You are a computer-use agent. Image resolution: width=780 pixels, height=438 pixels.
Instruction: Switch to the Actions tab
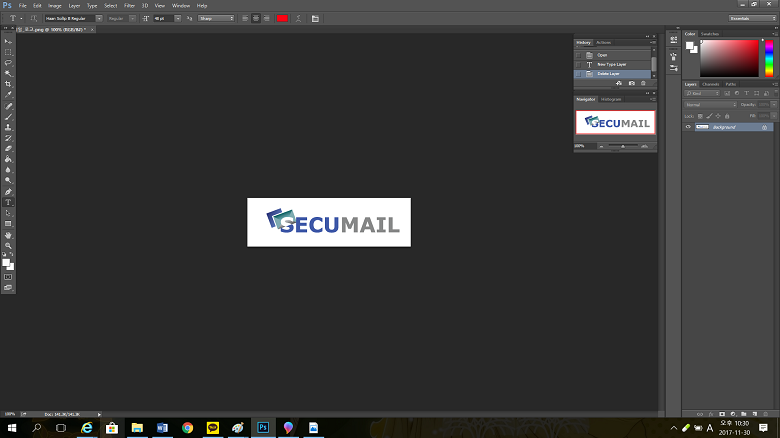(603, 42)
